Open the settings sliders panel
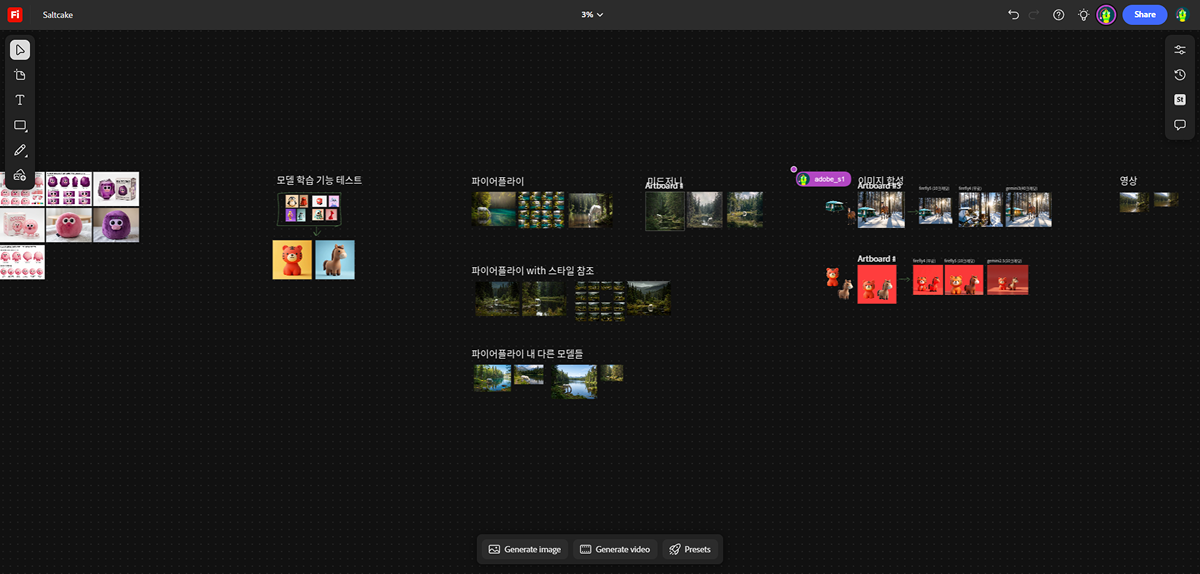Image resolution: width=1200 pixels, height=574 pixels. point(1180,50)
